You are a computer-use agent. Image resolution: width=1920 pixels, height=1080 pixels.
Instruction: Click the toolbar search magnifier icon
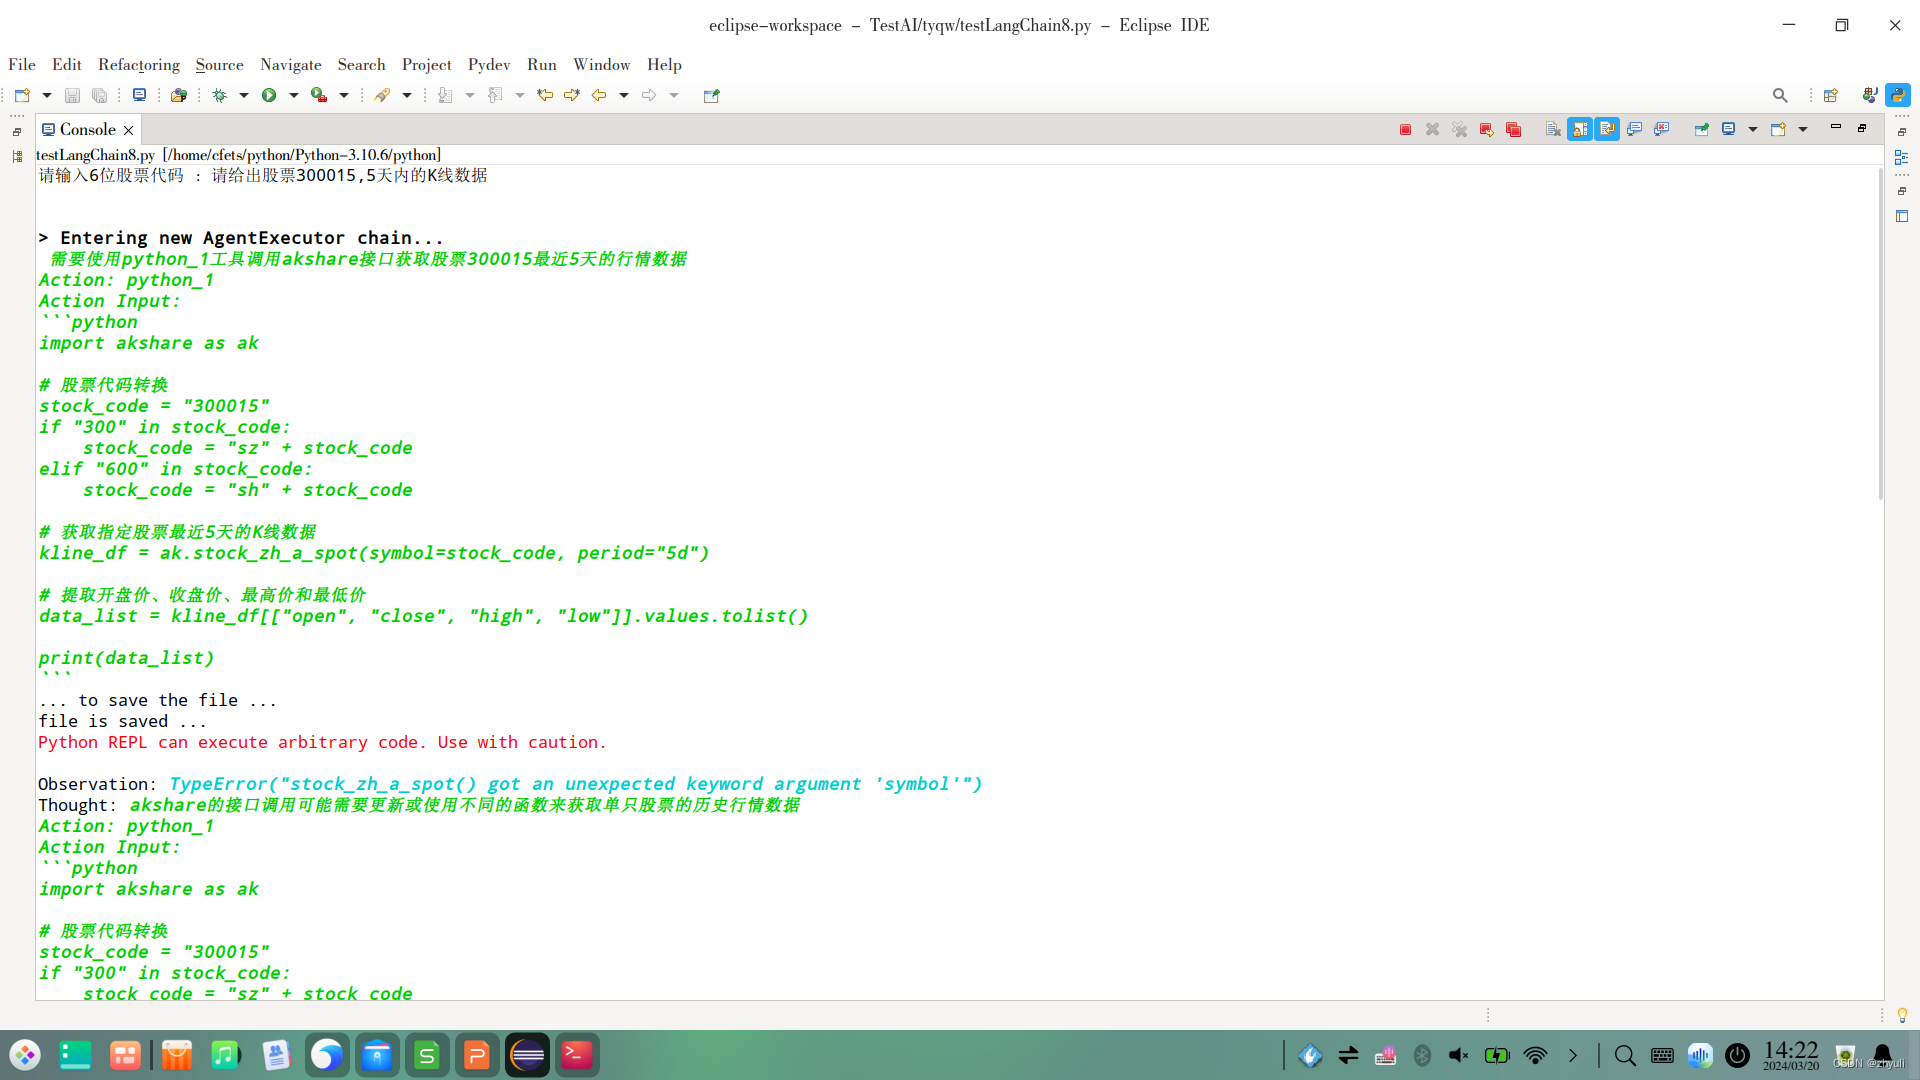coord(1780,95)
